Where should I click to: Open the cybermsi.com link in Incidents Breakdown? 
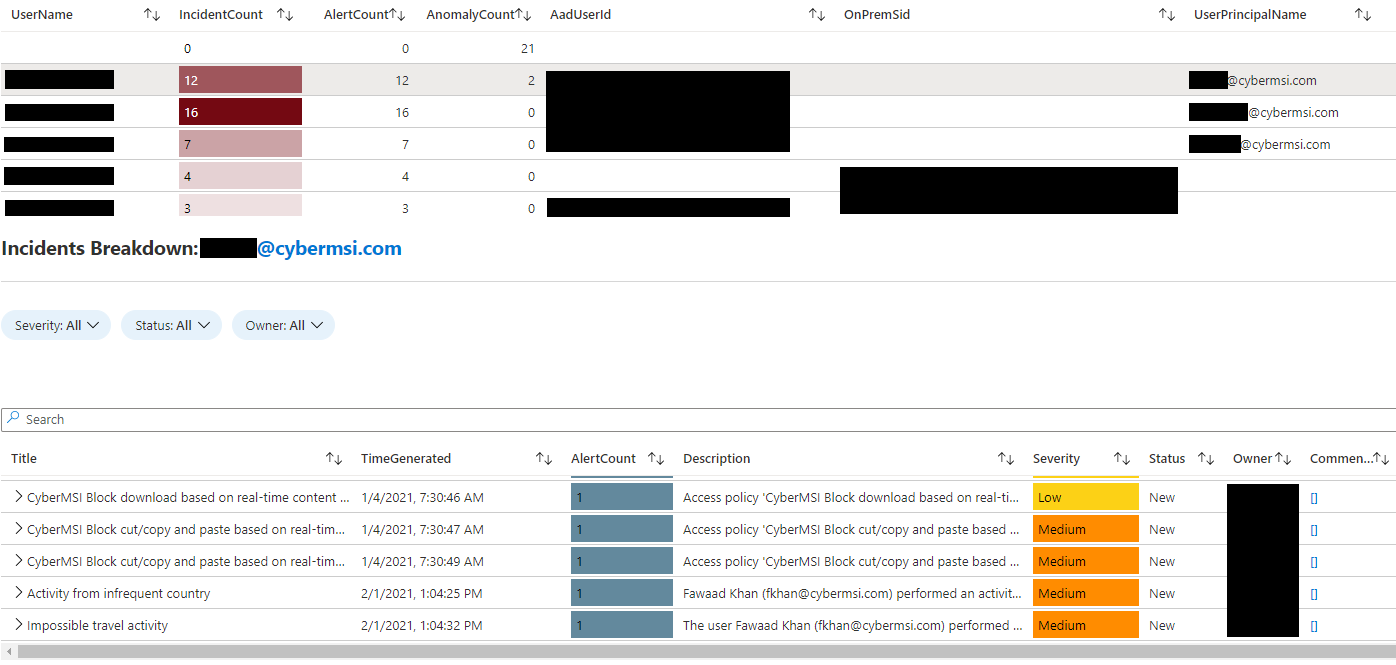(329, 249)
